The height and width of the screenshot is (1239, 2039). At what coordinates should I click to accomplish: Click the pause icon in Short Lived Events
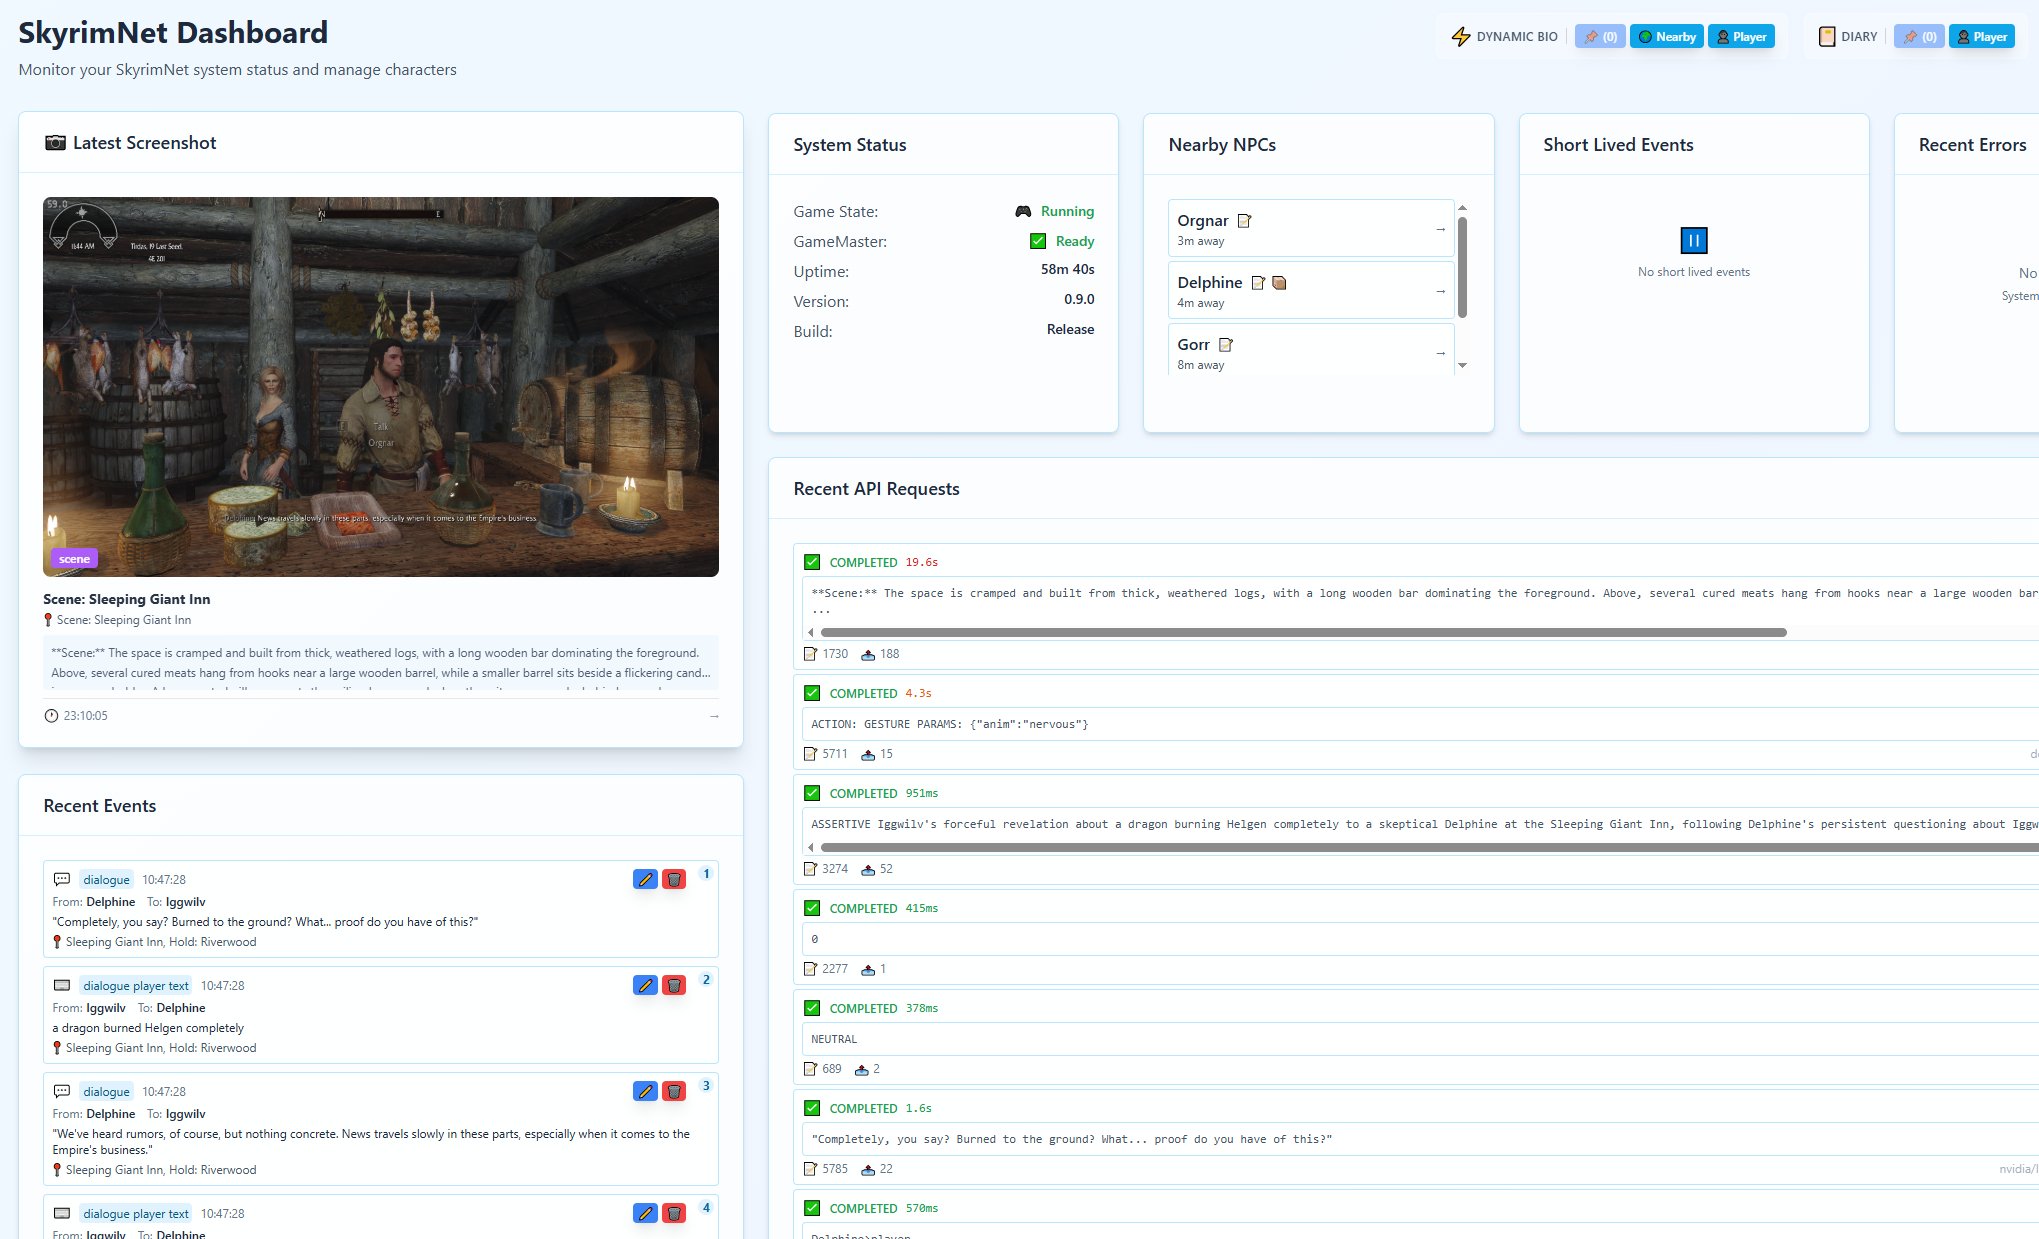(x=1693, y=241)
